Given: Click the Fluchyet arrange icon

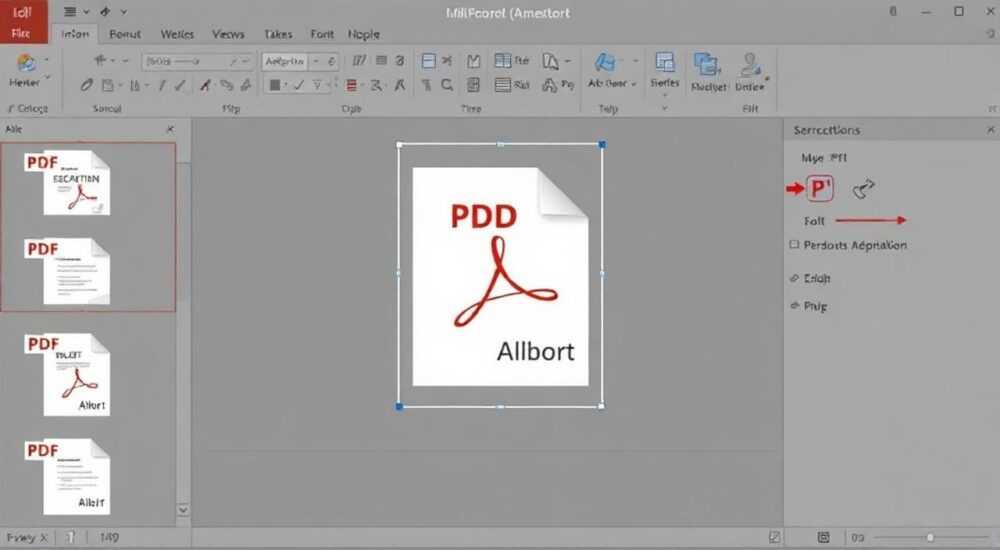Looking at the screenshot, I should 707,64.
